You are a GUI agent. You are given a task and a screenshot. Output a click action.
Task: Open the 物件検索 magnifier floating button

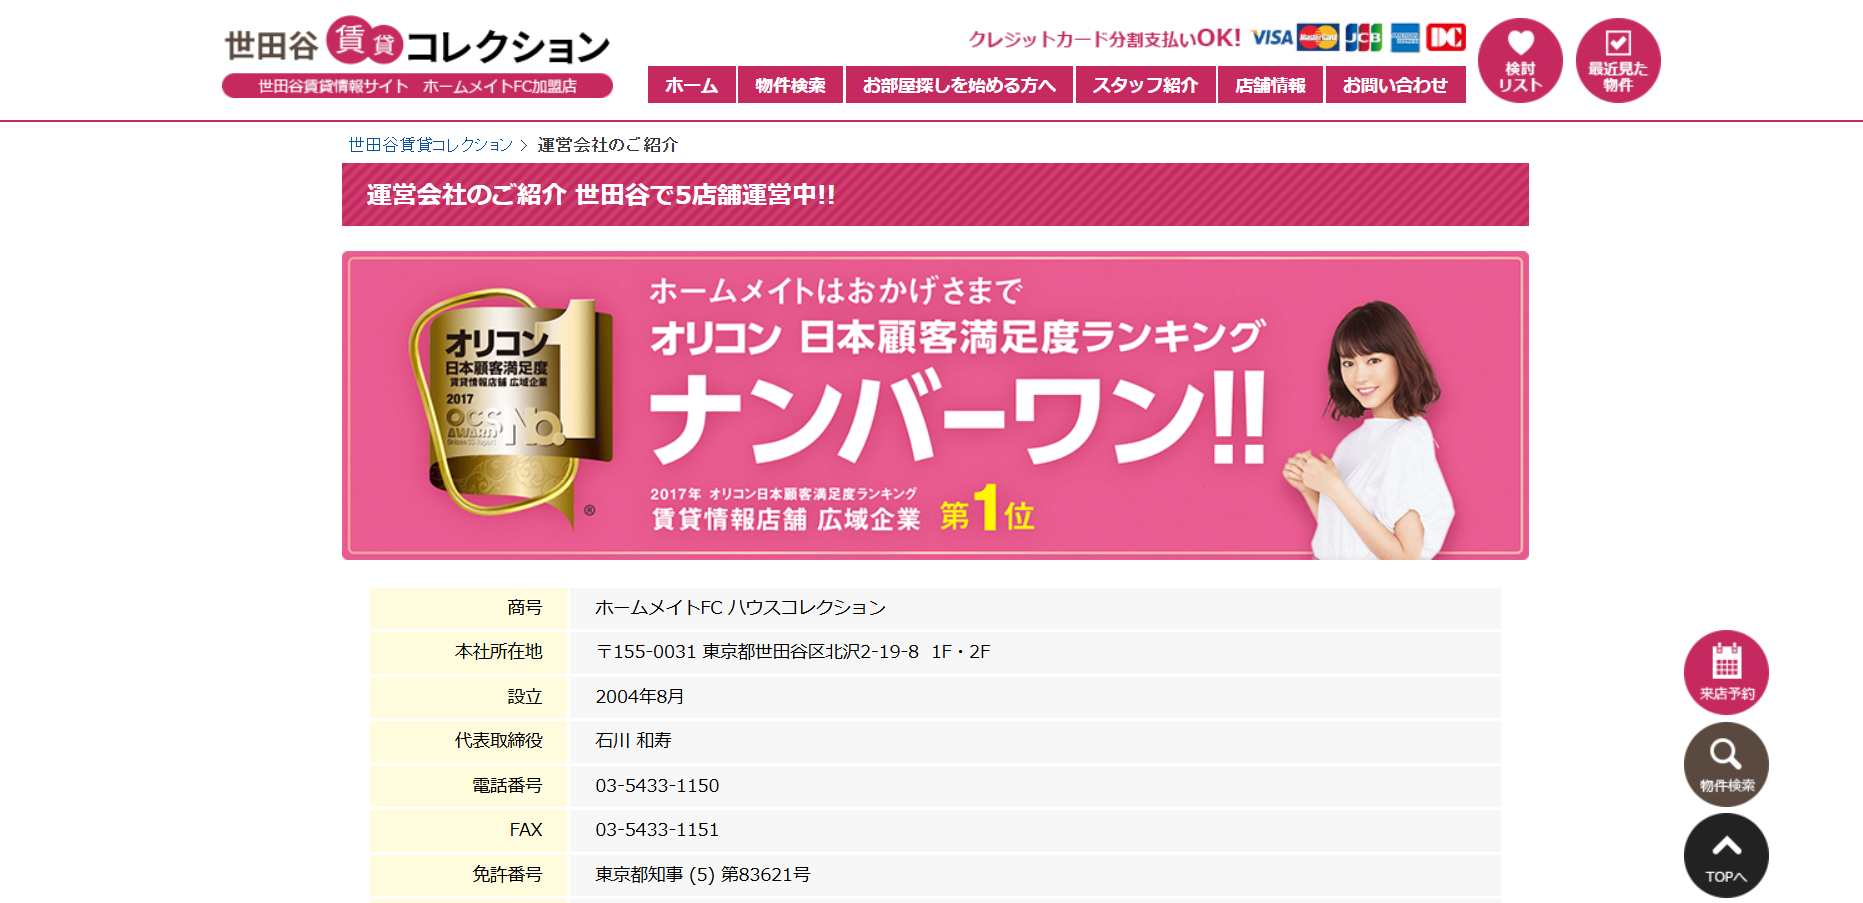[1725, 764]
